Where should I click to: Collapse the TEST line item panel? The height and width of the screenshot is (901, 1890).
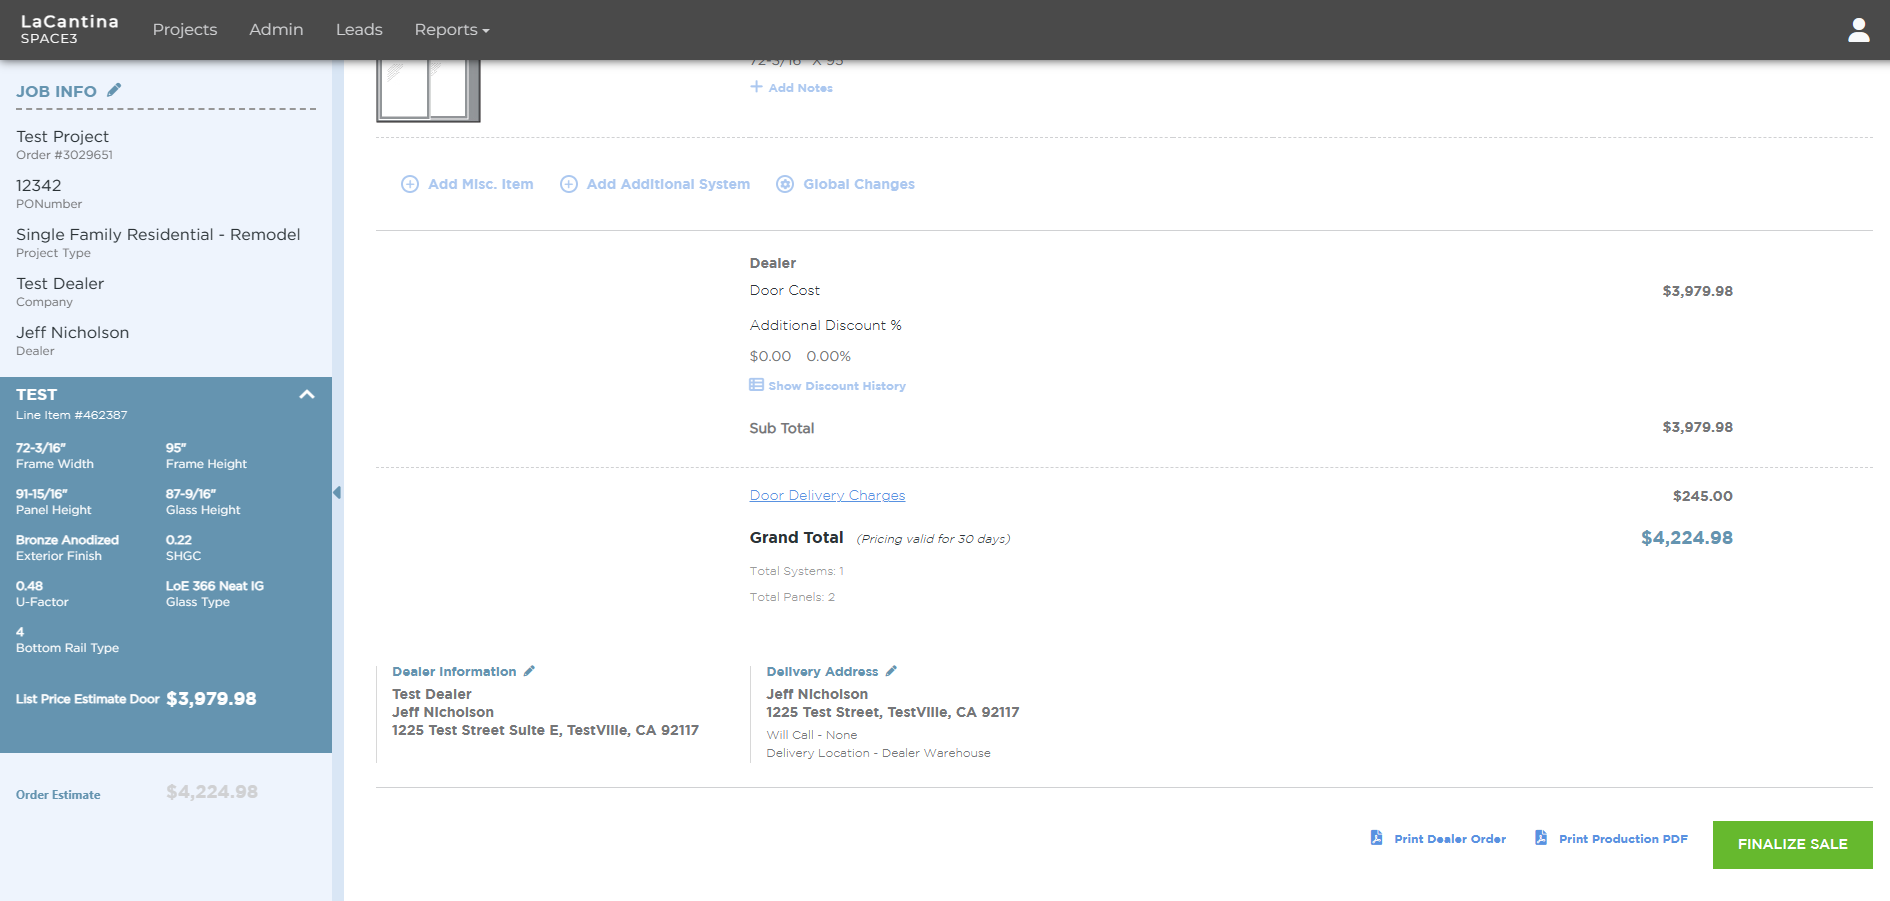[x=307, y=394]
